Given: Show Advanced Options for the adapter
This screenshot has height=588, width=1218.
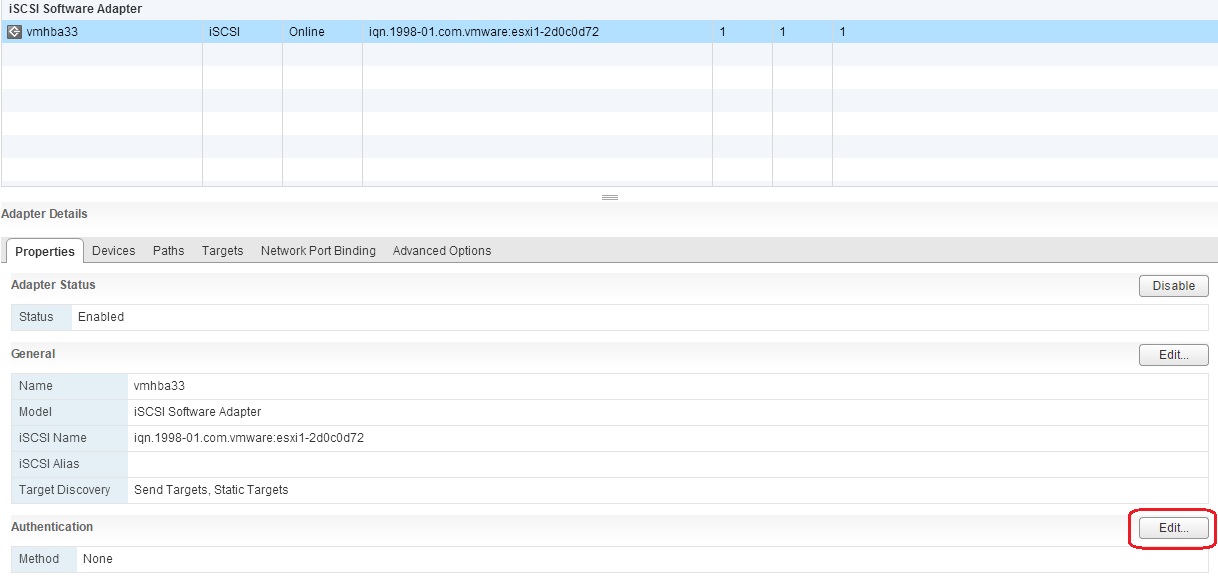Looking at the screenshot, I should pos(441,250).
